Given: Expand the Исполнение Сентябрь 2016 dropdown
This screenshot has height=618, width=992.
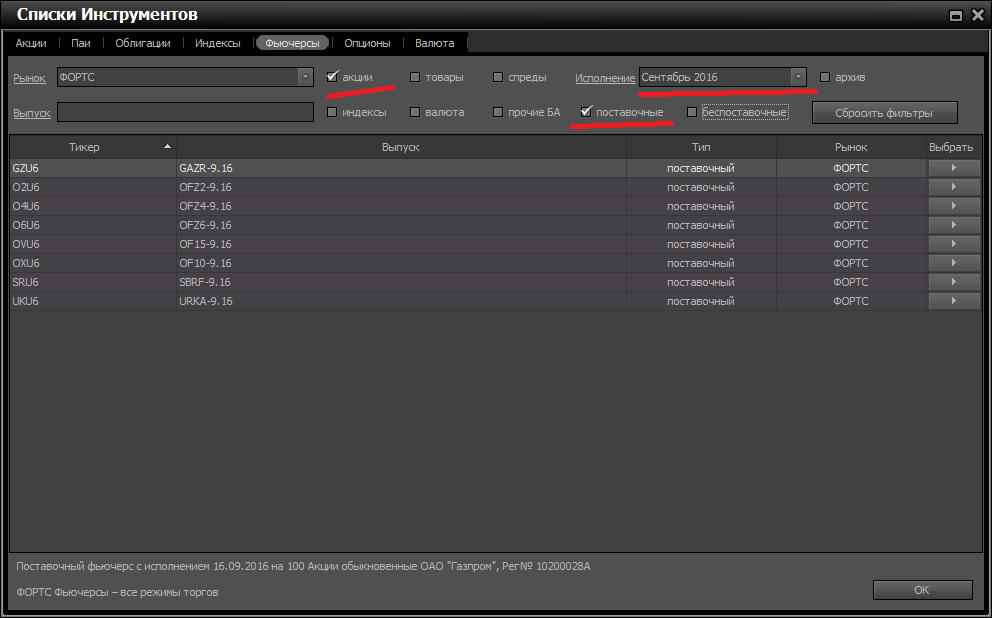Looking at the screenshot, I should [x=797, y=77].
